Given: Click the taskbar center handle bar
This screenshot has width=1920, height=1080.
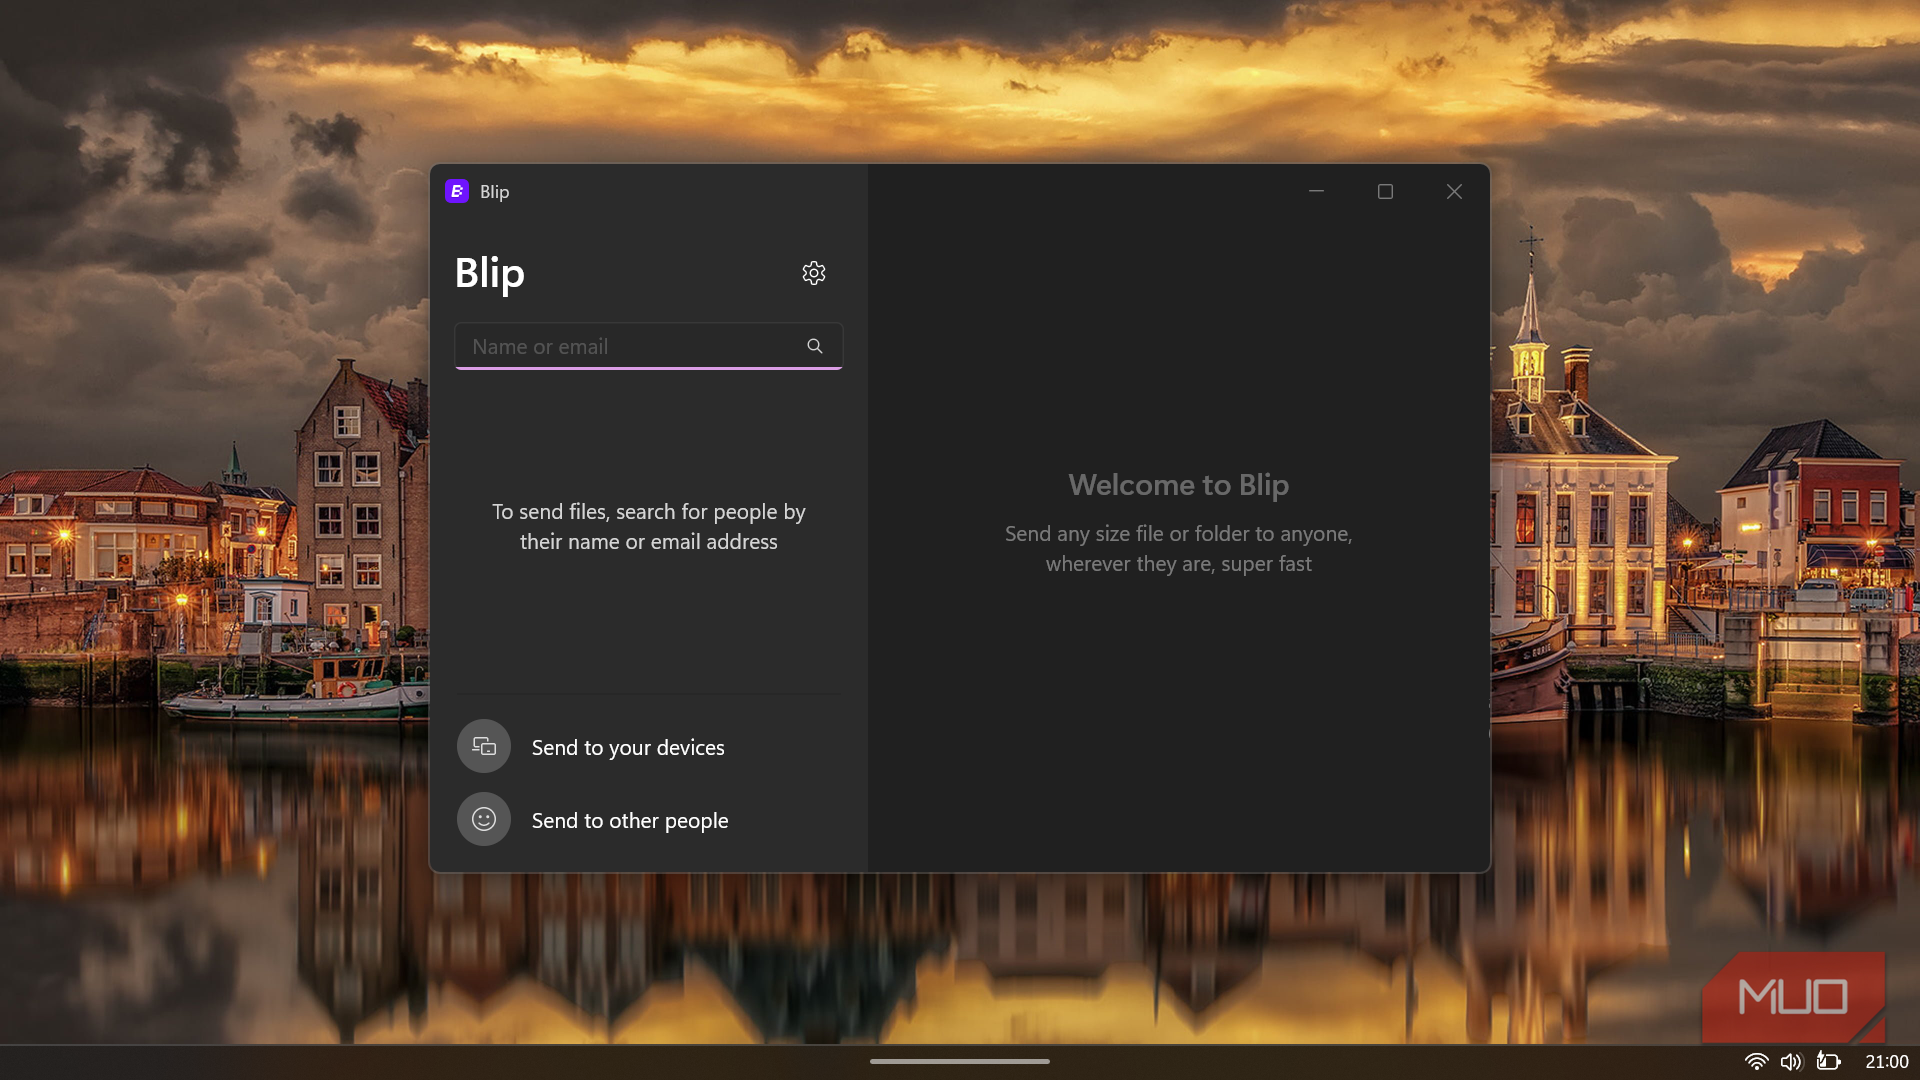Looking at the screenshot, I should [x=960, y=1061].
